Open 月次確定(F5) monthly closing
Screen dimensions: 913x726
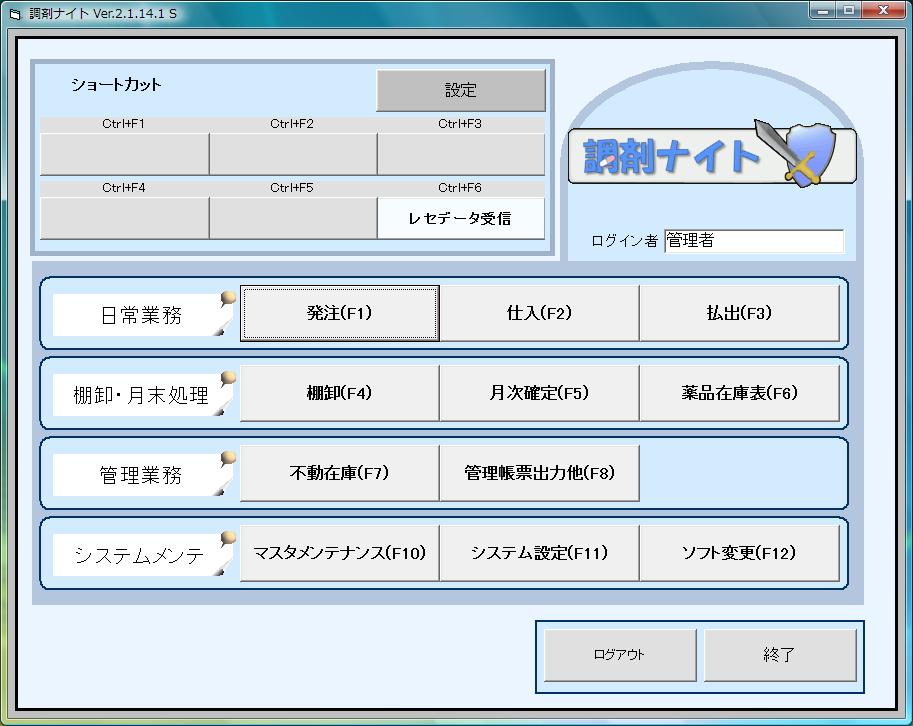click(539, 393)
